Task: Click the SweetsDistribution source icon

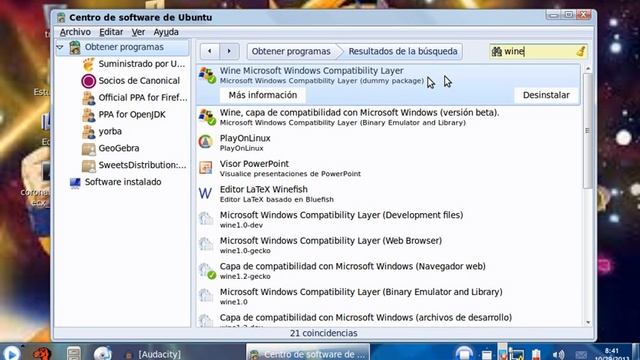Action: point(88,165)
